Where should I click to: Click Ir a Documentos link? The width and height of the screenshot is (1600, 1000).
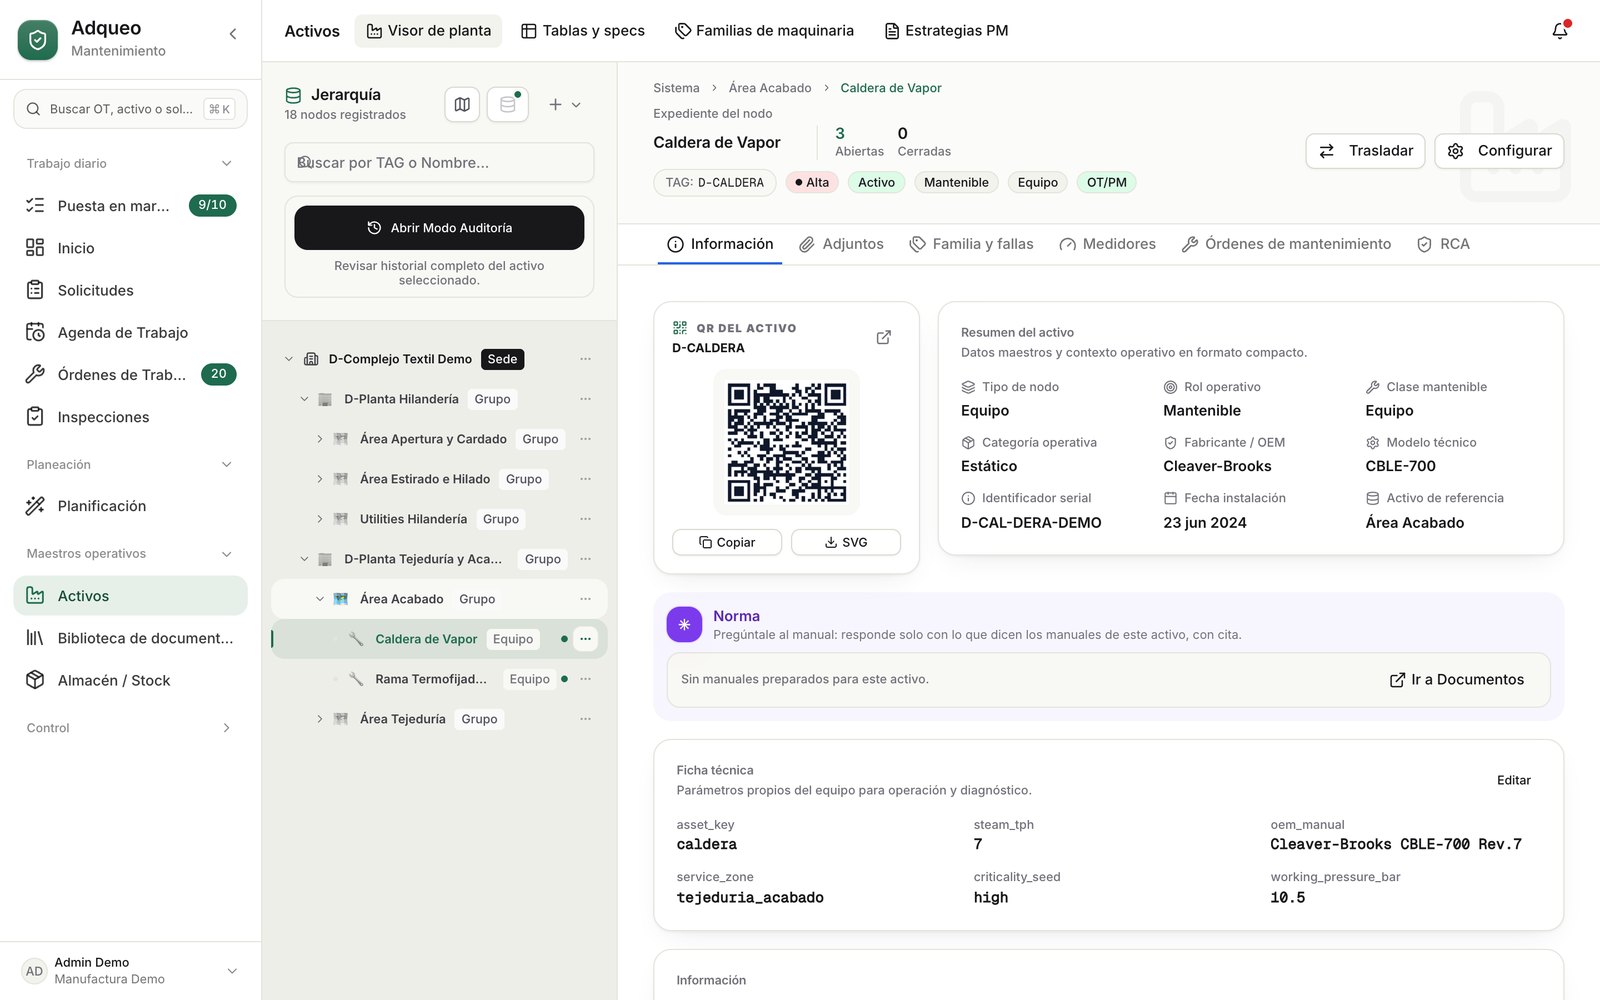[x=1457, y=680]
